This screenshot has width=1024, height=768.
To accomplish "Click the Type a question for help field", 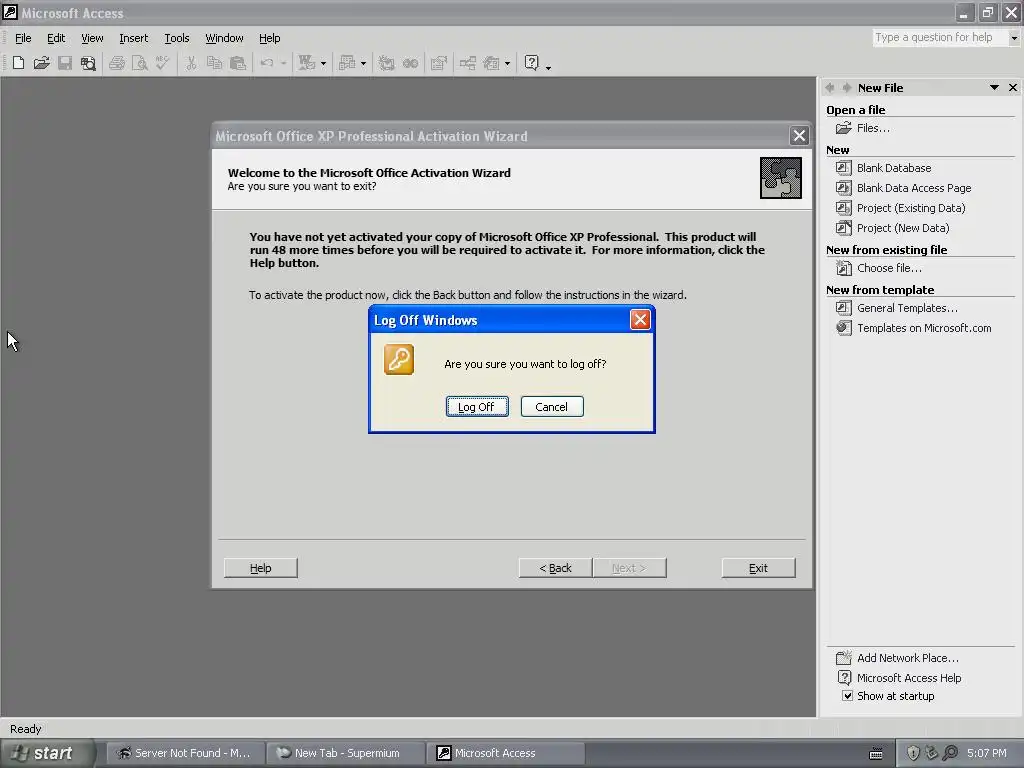I will 940,37.
